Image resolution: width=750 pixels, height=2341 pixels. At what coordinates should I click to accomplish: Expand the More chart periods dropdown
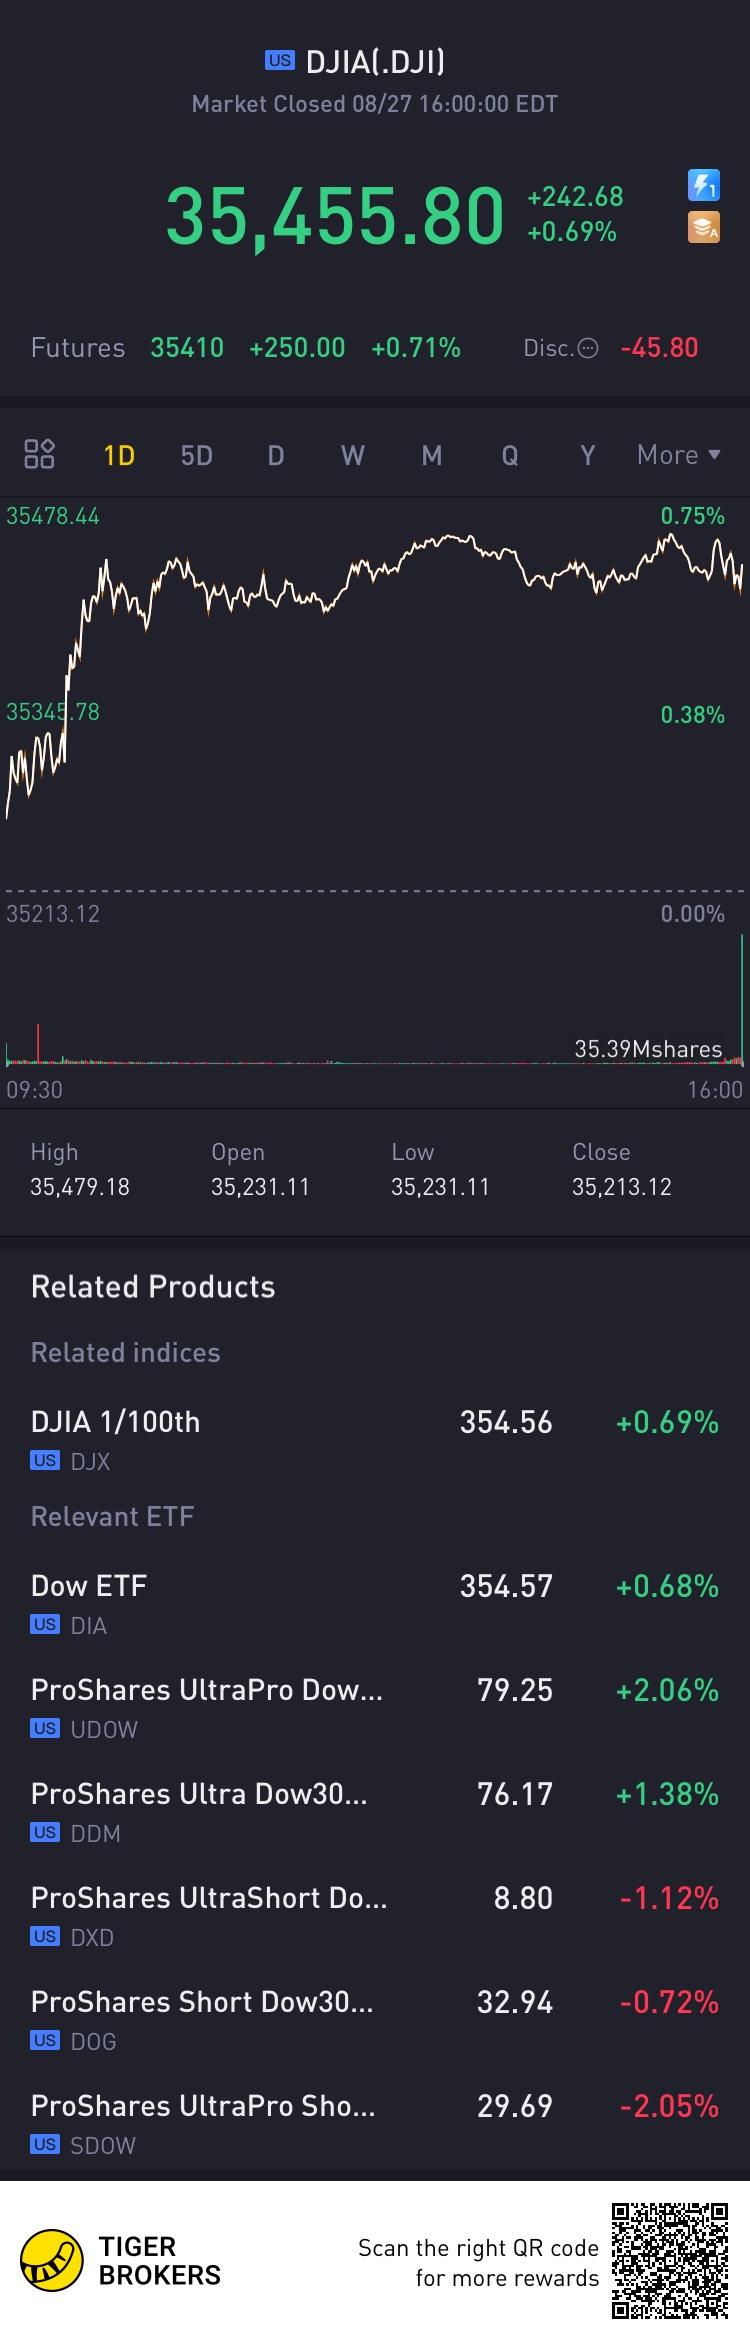678,455
